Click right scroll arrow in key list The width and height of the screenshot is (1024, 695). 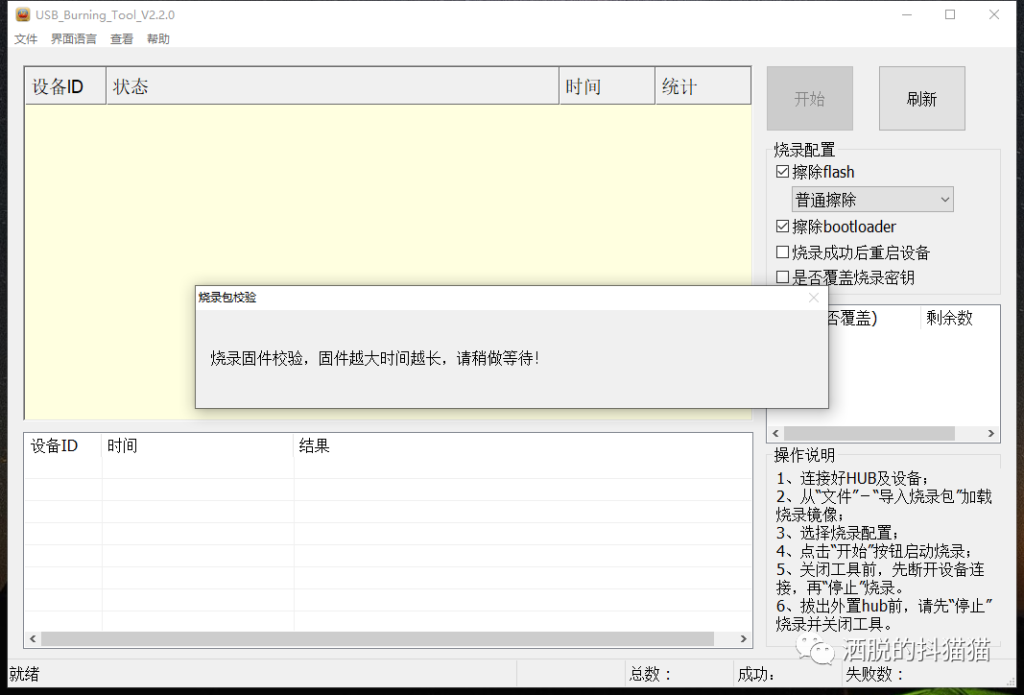click(991, 434)
